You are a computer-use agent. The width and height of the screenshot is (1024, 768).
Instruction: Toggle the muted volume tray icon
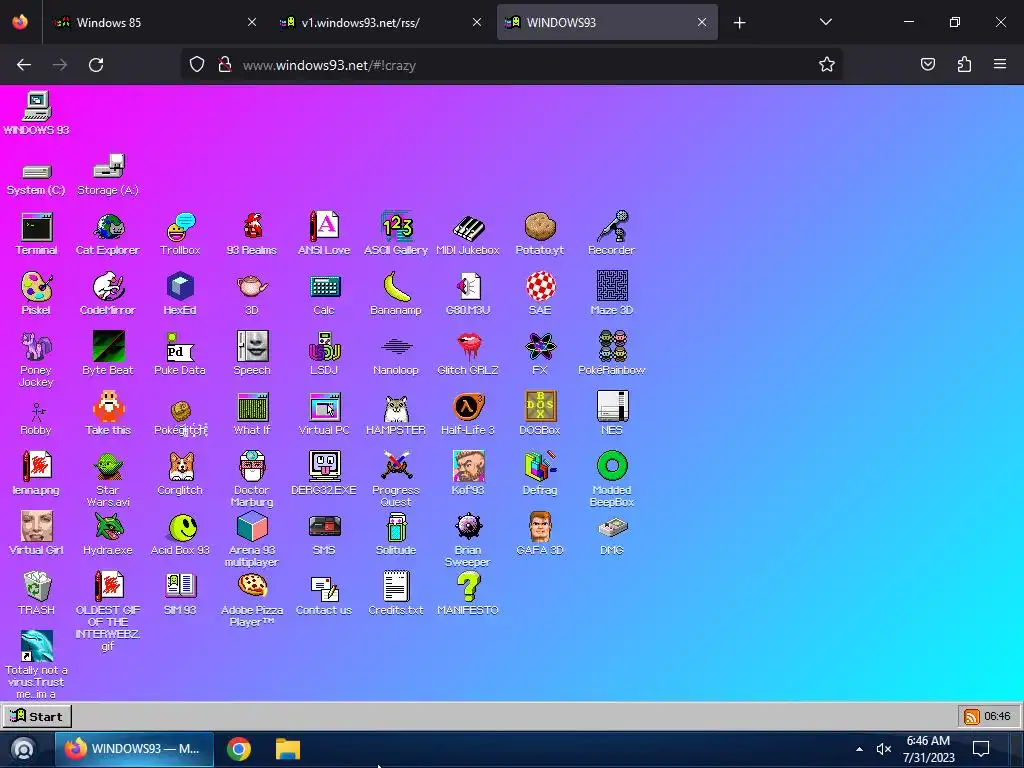884,749
